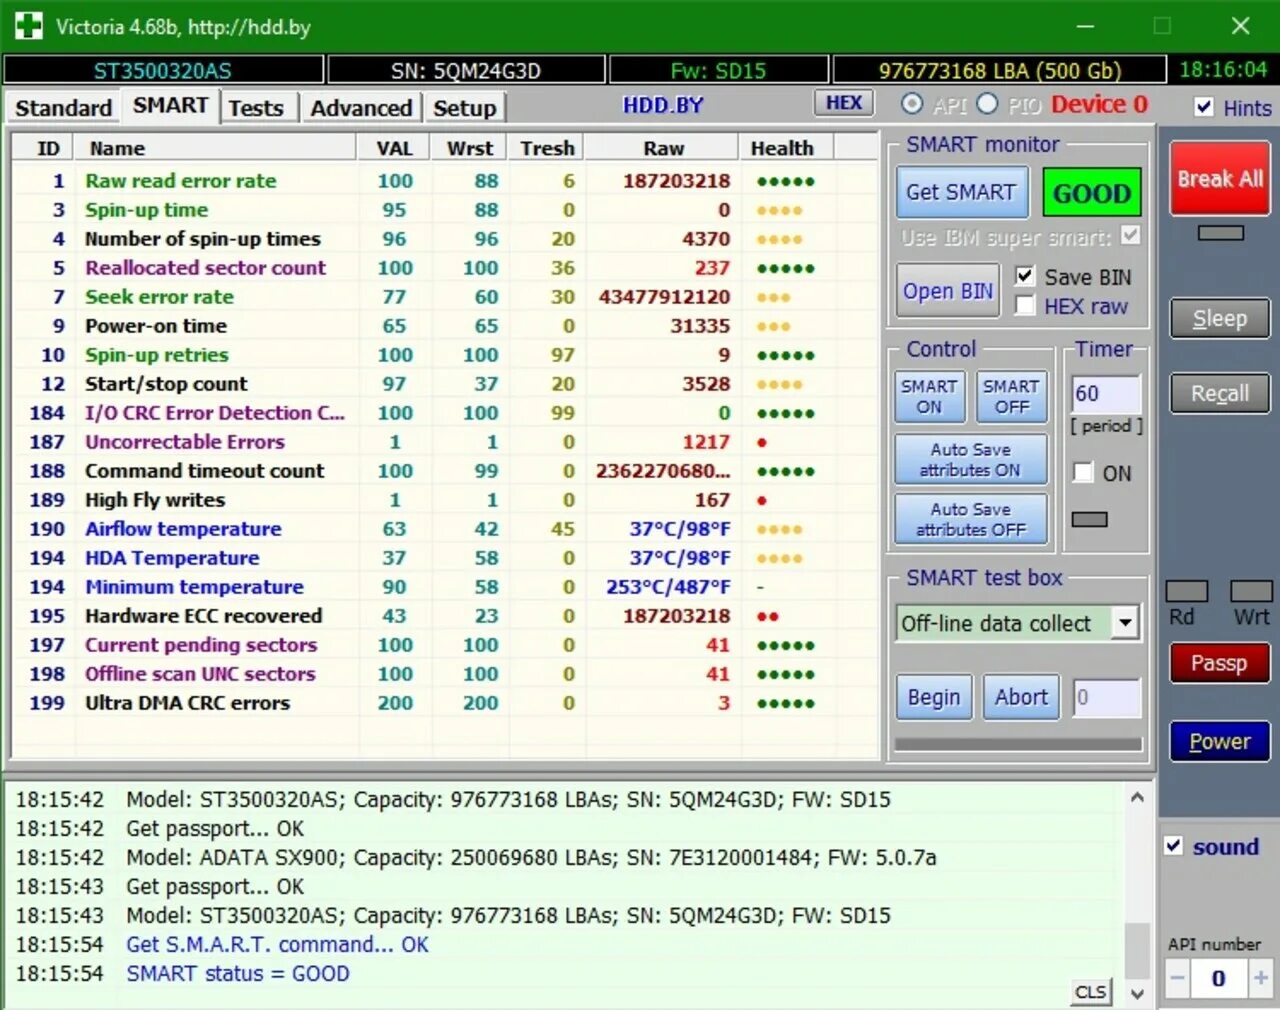Click the Timer period input field

(1105, 393)
